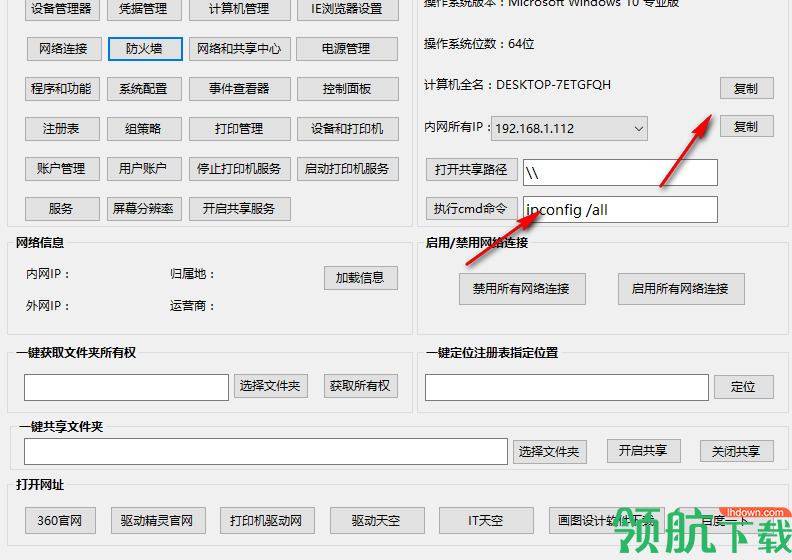Click the 归属地: label
Screen dimensions: 792x560
click(192, 274)
